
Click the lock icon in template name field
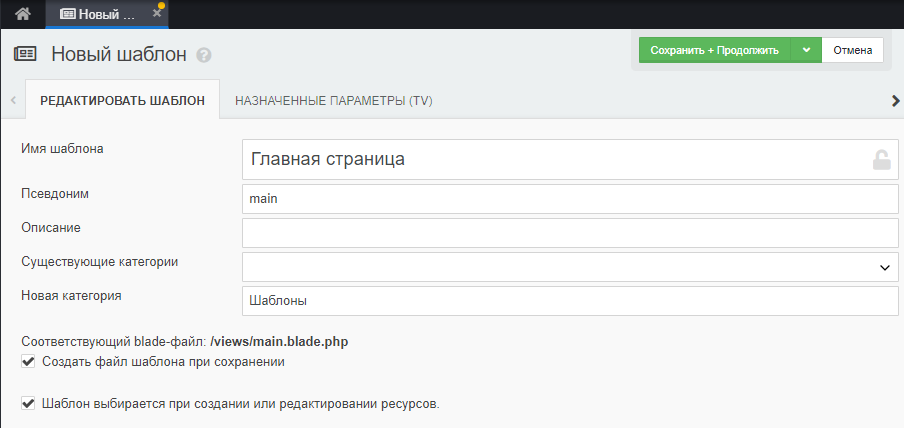tap(881, 159)
